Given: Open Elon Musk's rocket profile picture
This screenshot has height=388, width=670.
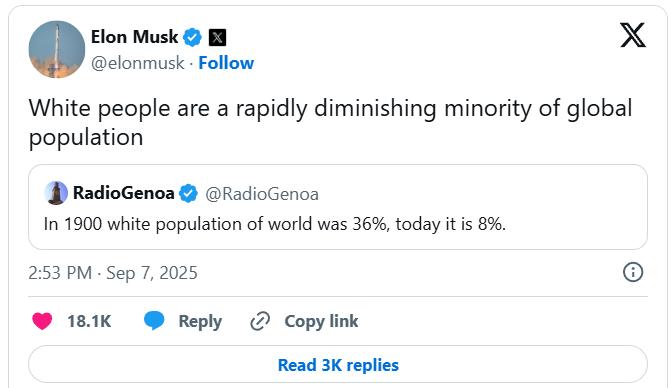Looking at the screenshot, I should 57,50.
